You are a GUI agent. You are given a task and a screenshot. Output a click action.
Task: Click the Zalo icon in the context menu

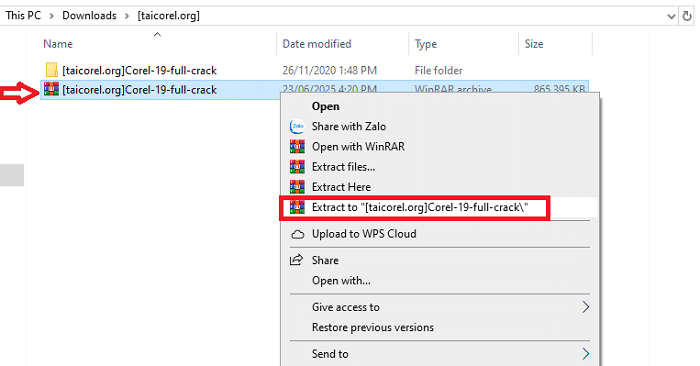[297, 127]
